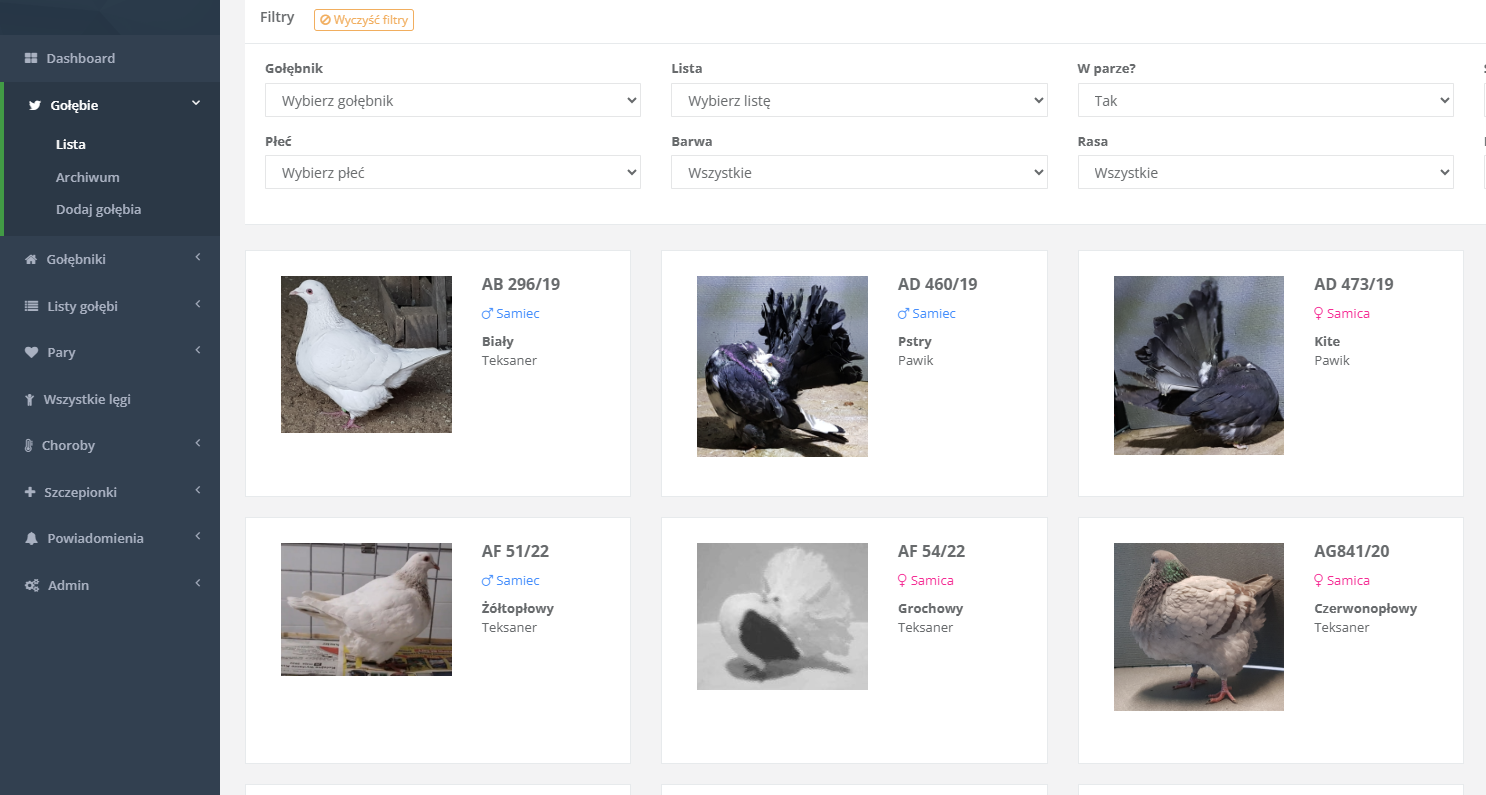Switch to the Archiwum section
This screenshot has width=1486, height=795.
[89, 176]
